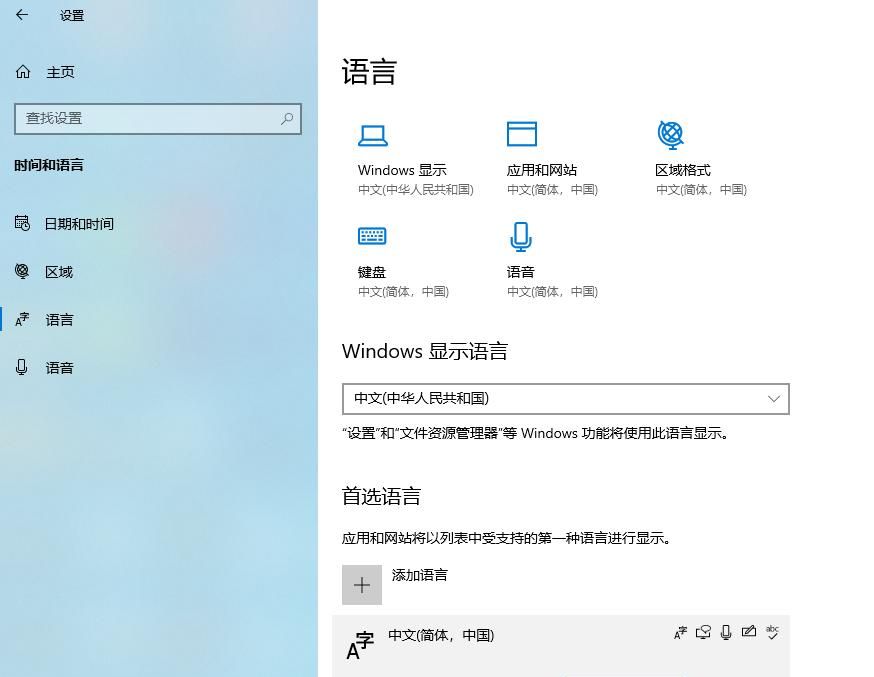Screen dimensions: 874x677
Task: Open the Windows 显示语言 dropdown
Action: pyautogui.click(x=566, y=399)
